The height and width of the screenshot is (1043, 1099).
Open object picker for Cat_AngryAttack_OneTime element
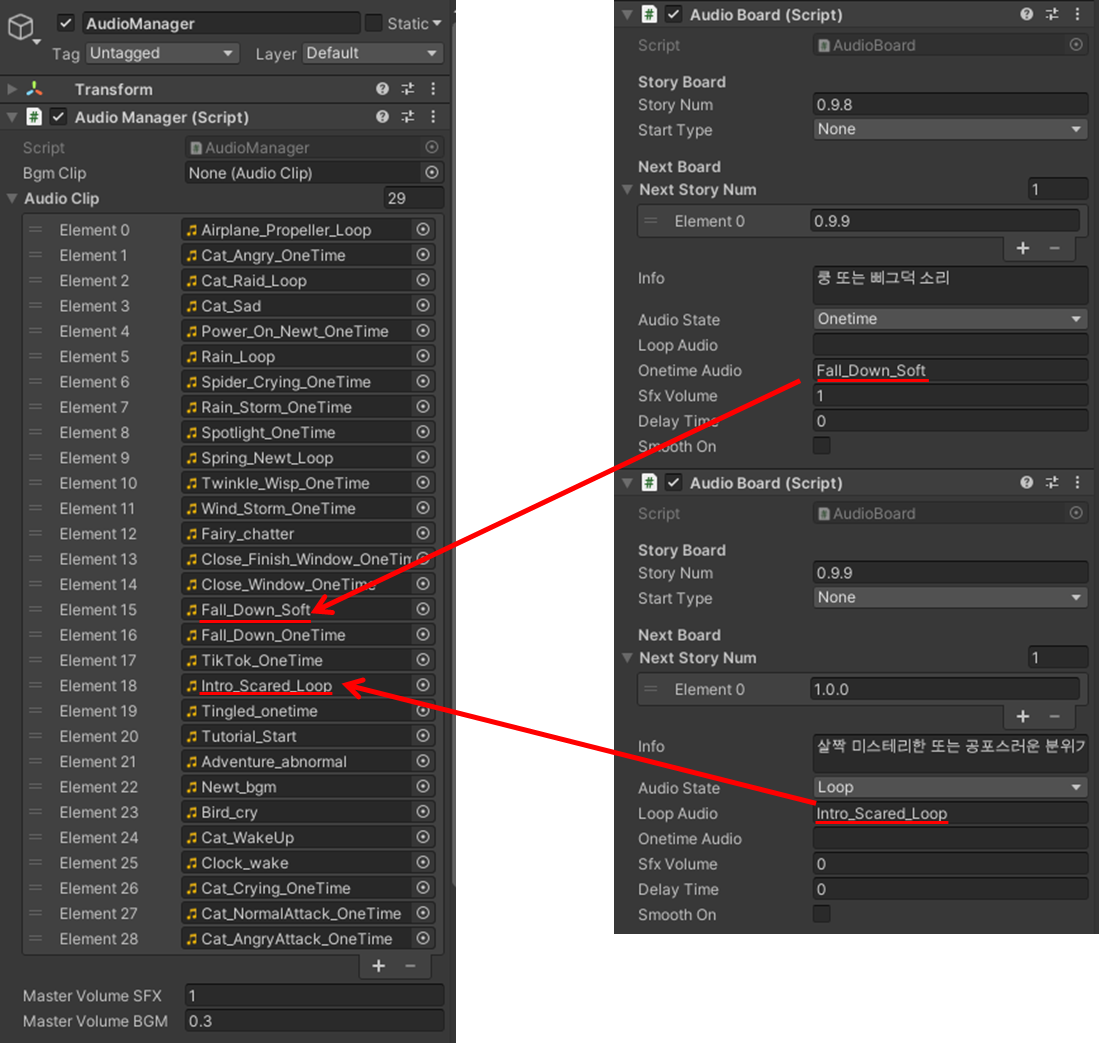[x=423, y=938]
